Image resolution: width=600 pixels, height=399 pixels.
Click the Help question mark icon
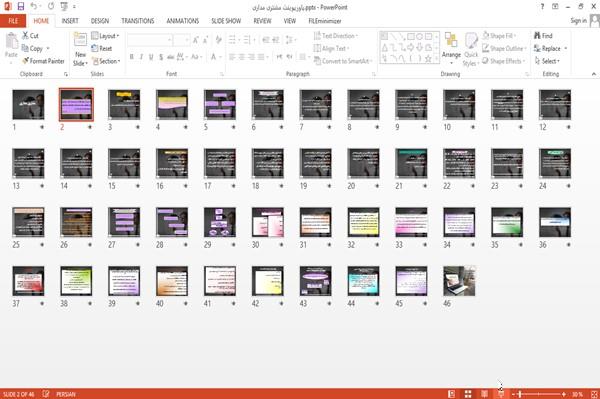tap(542, 7)
